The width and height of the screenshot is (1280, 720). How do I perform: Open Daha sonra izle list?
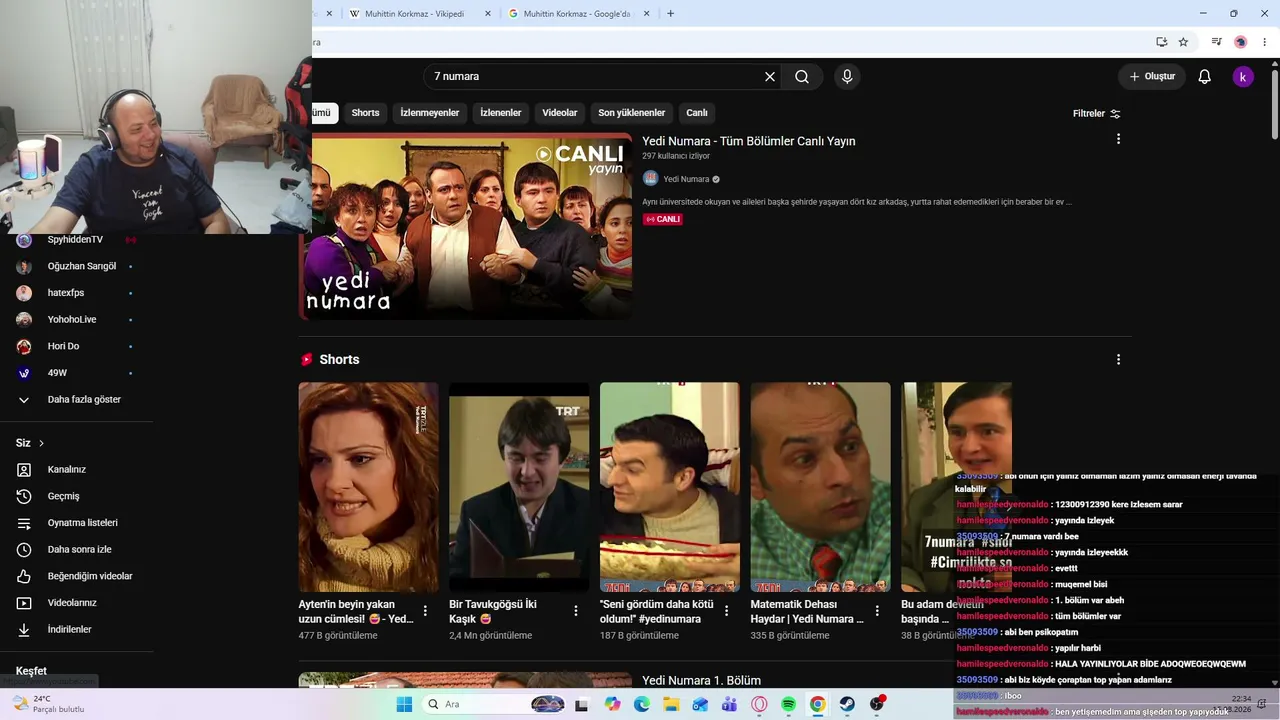click(78, 549)
